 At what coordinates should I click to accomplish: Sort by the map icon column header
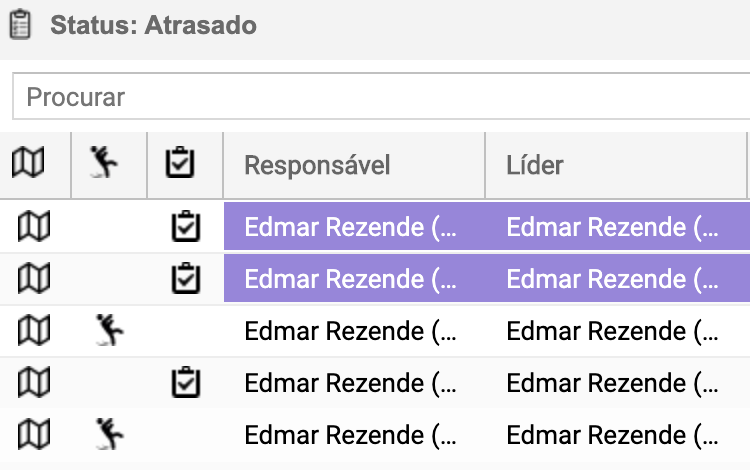pyautogui.click(x=28, y=163)
